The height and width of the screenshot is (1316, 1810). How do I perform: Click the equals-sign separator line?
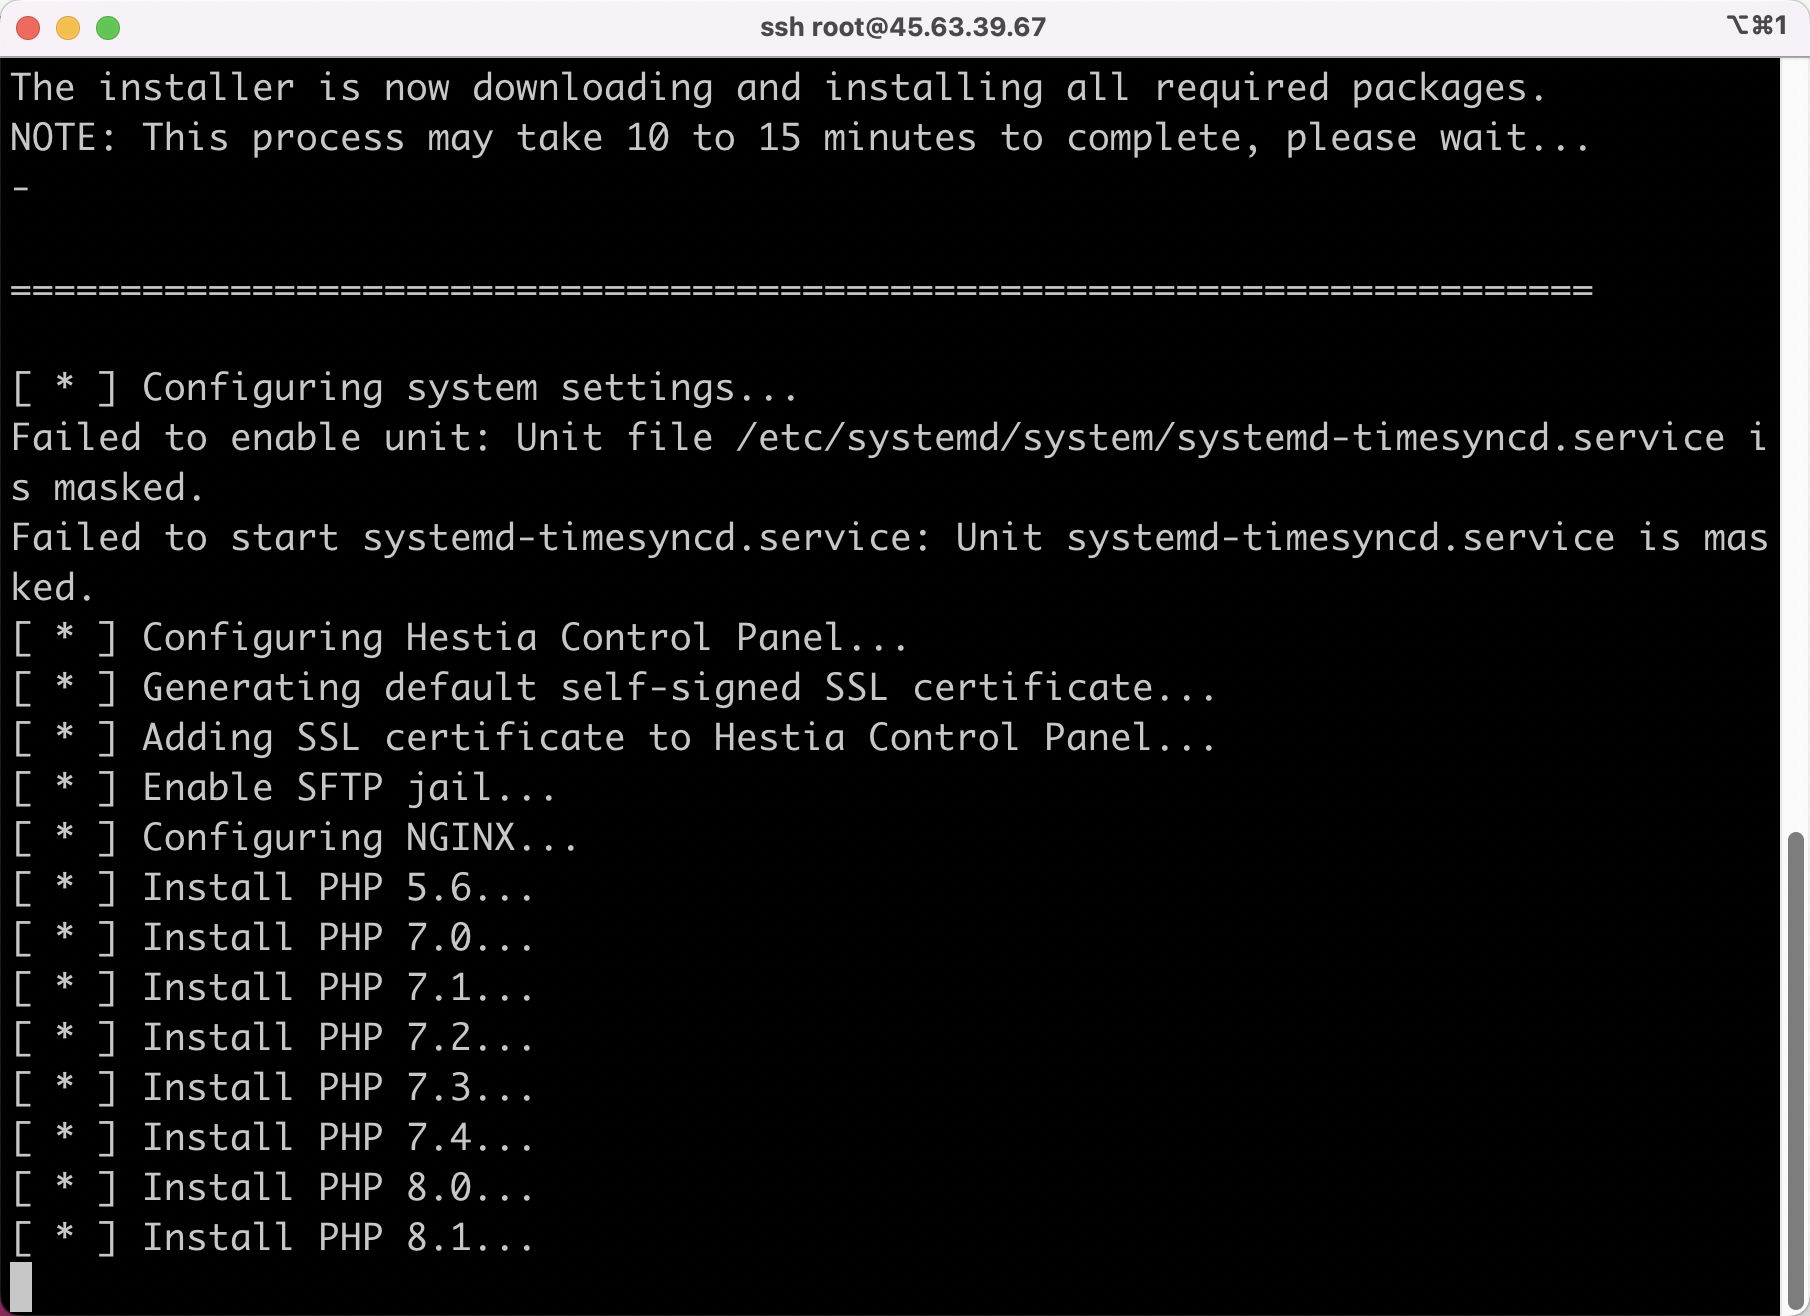(800, 290)
